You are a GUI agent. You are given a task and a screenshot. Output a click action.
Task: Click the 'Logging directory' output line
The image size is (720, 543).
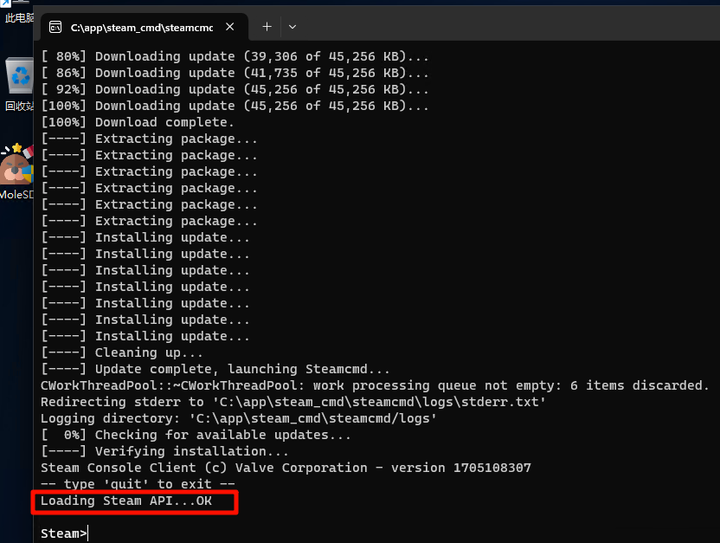click(238, 419)
